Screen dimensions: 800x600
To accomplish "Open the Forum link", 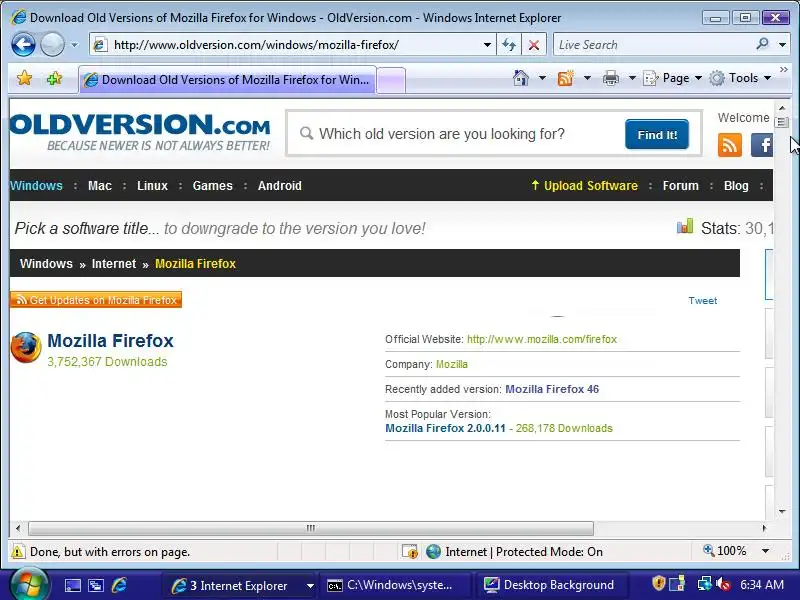I will point(681,186).
